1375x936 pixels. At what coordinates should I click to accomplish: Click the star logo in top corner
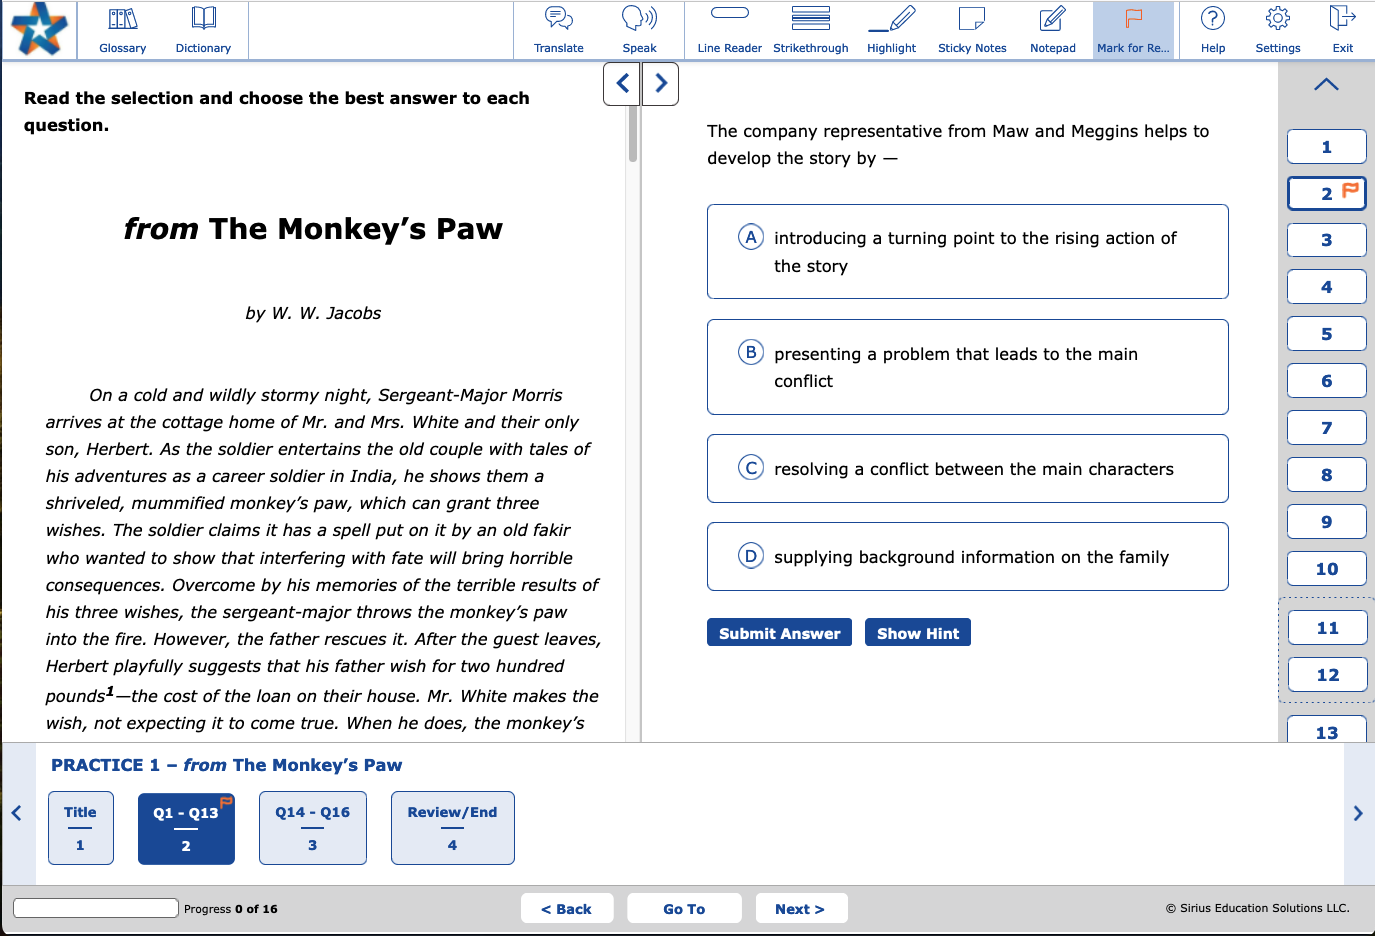pos(40,29)
